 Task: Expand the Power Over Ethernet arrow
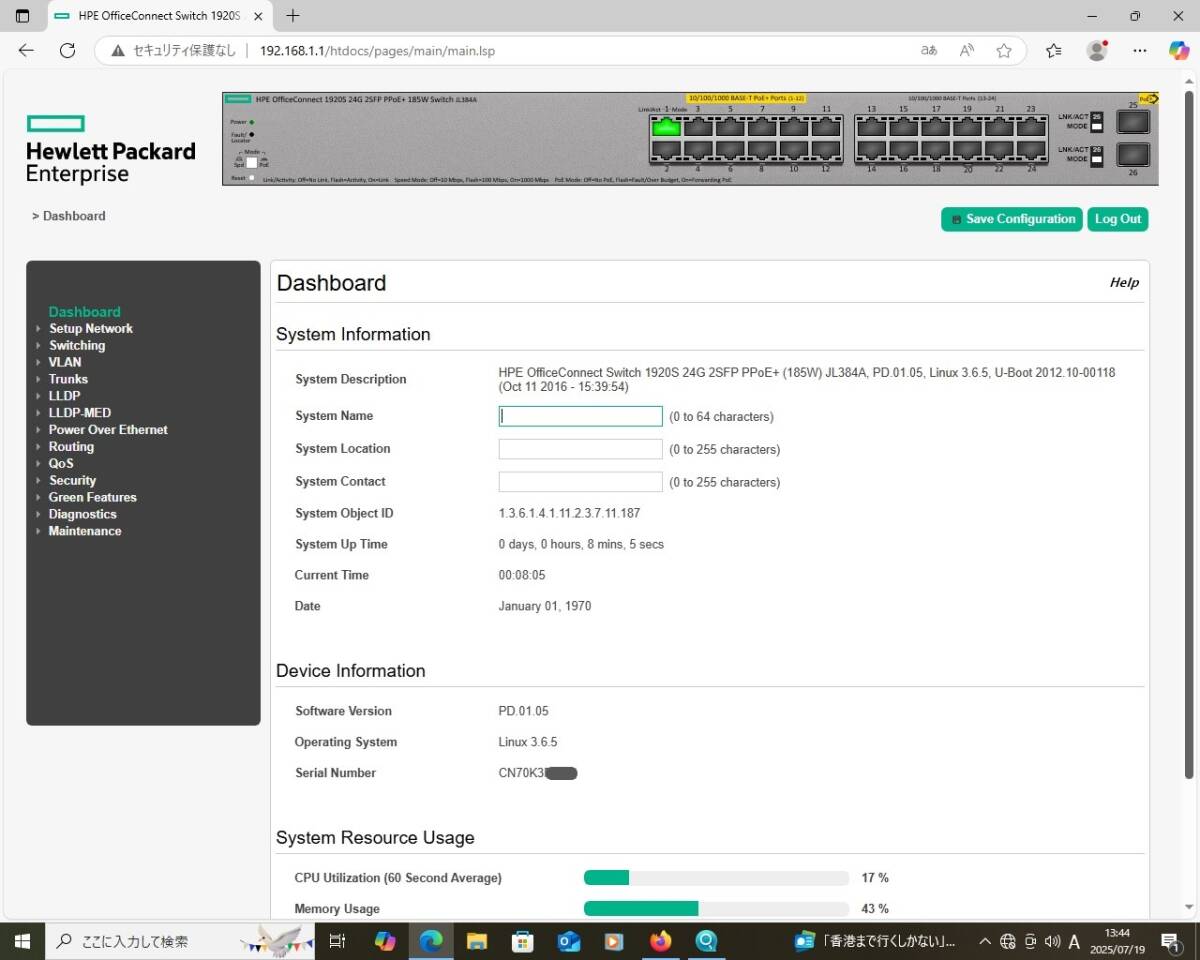39,430
